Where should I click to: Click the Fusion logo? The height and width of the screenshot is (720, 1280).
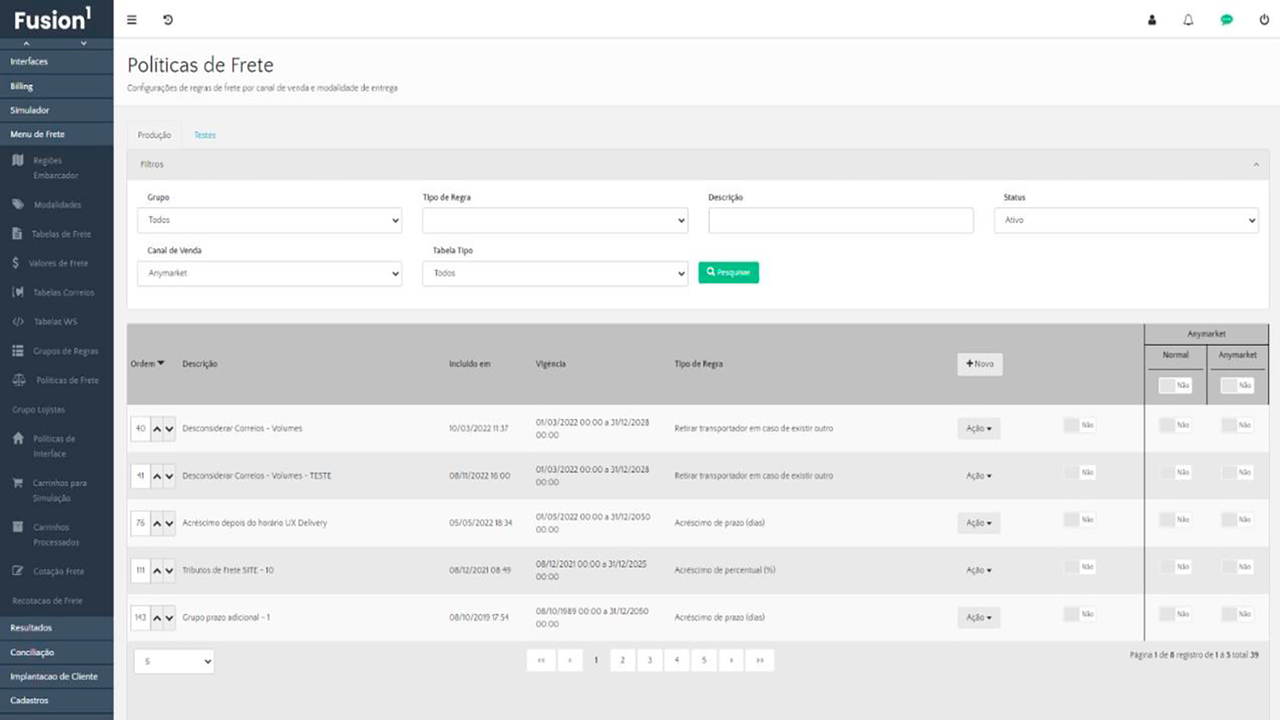(x=53, y=19)
